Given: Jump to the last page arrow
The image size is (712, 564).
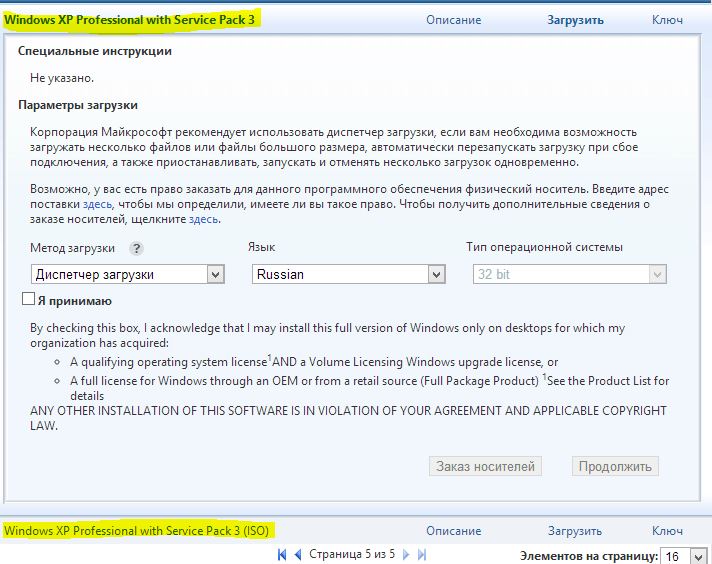Looking at the screenshot, I should [x=421, y=554].
